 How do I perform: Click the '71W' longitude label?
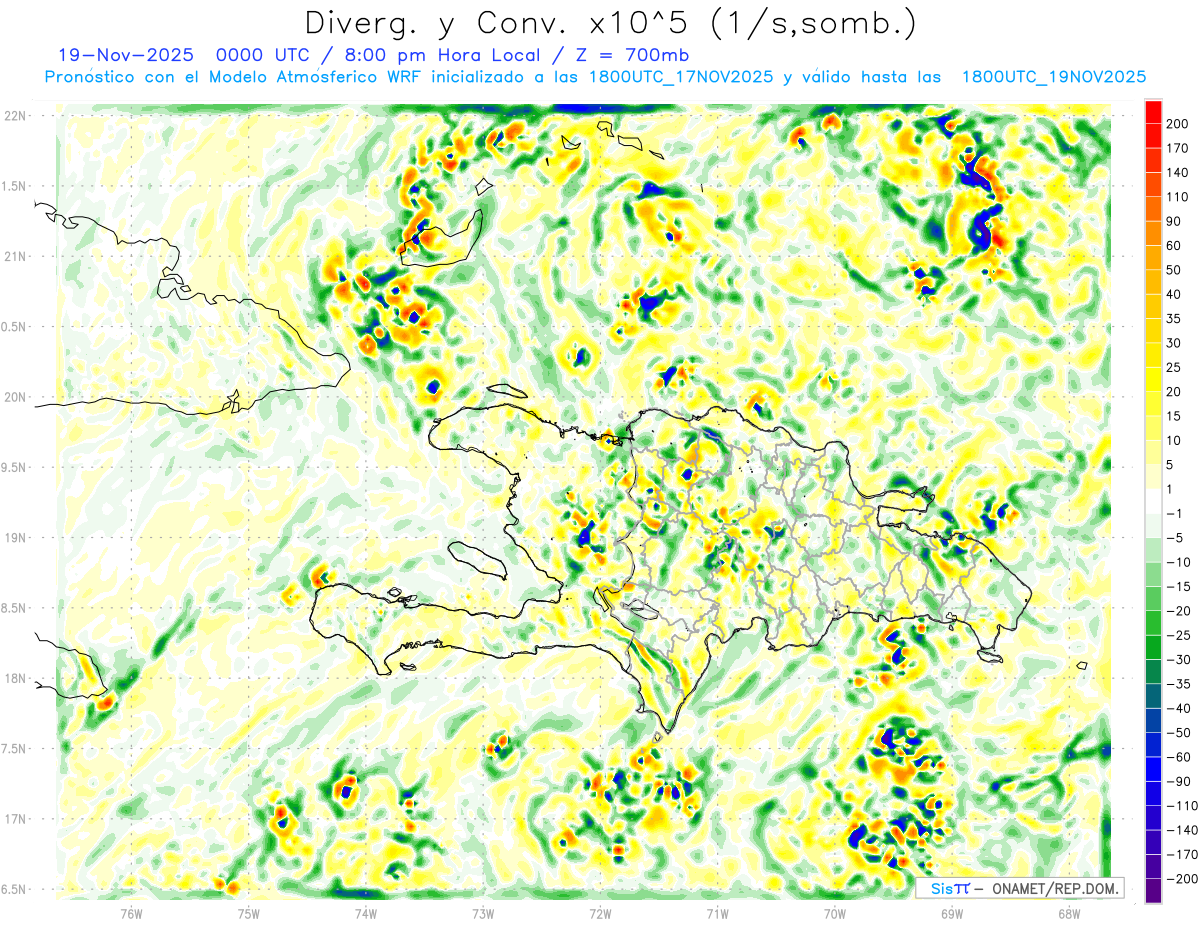tap(717, 912)
